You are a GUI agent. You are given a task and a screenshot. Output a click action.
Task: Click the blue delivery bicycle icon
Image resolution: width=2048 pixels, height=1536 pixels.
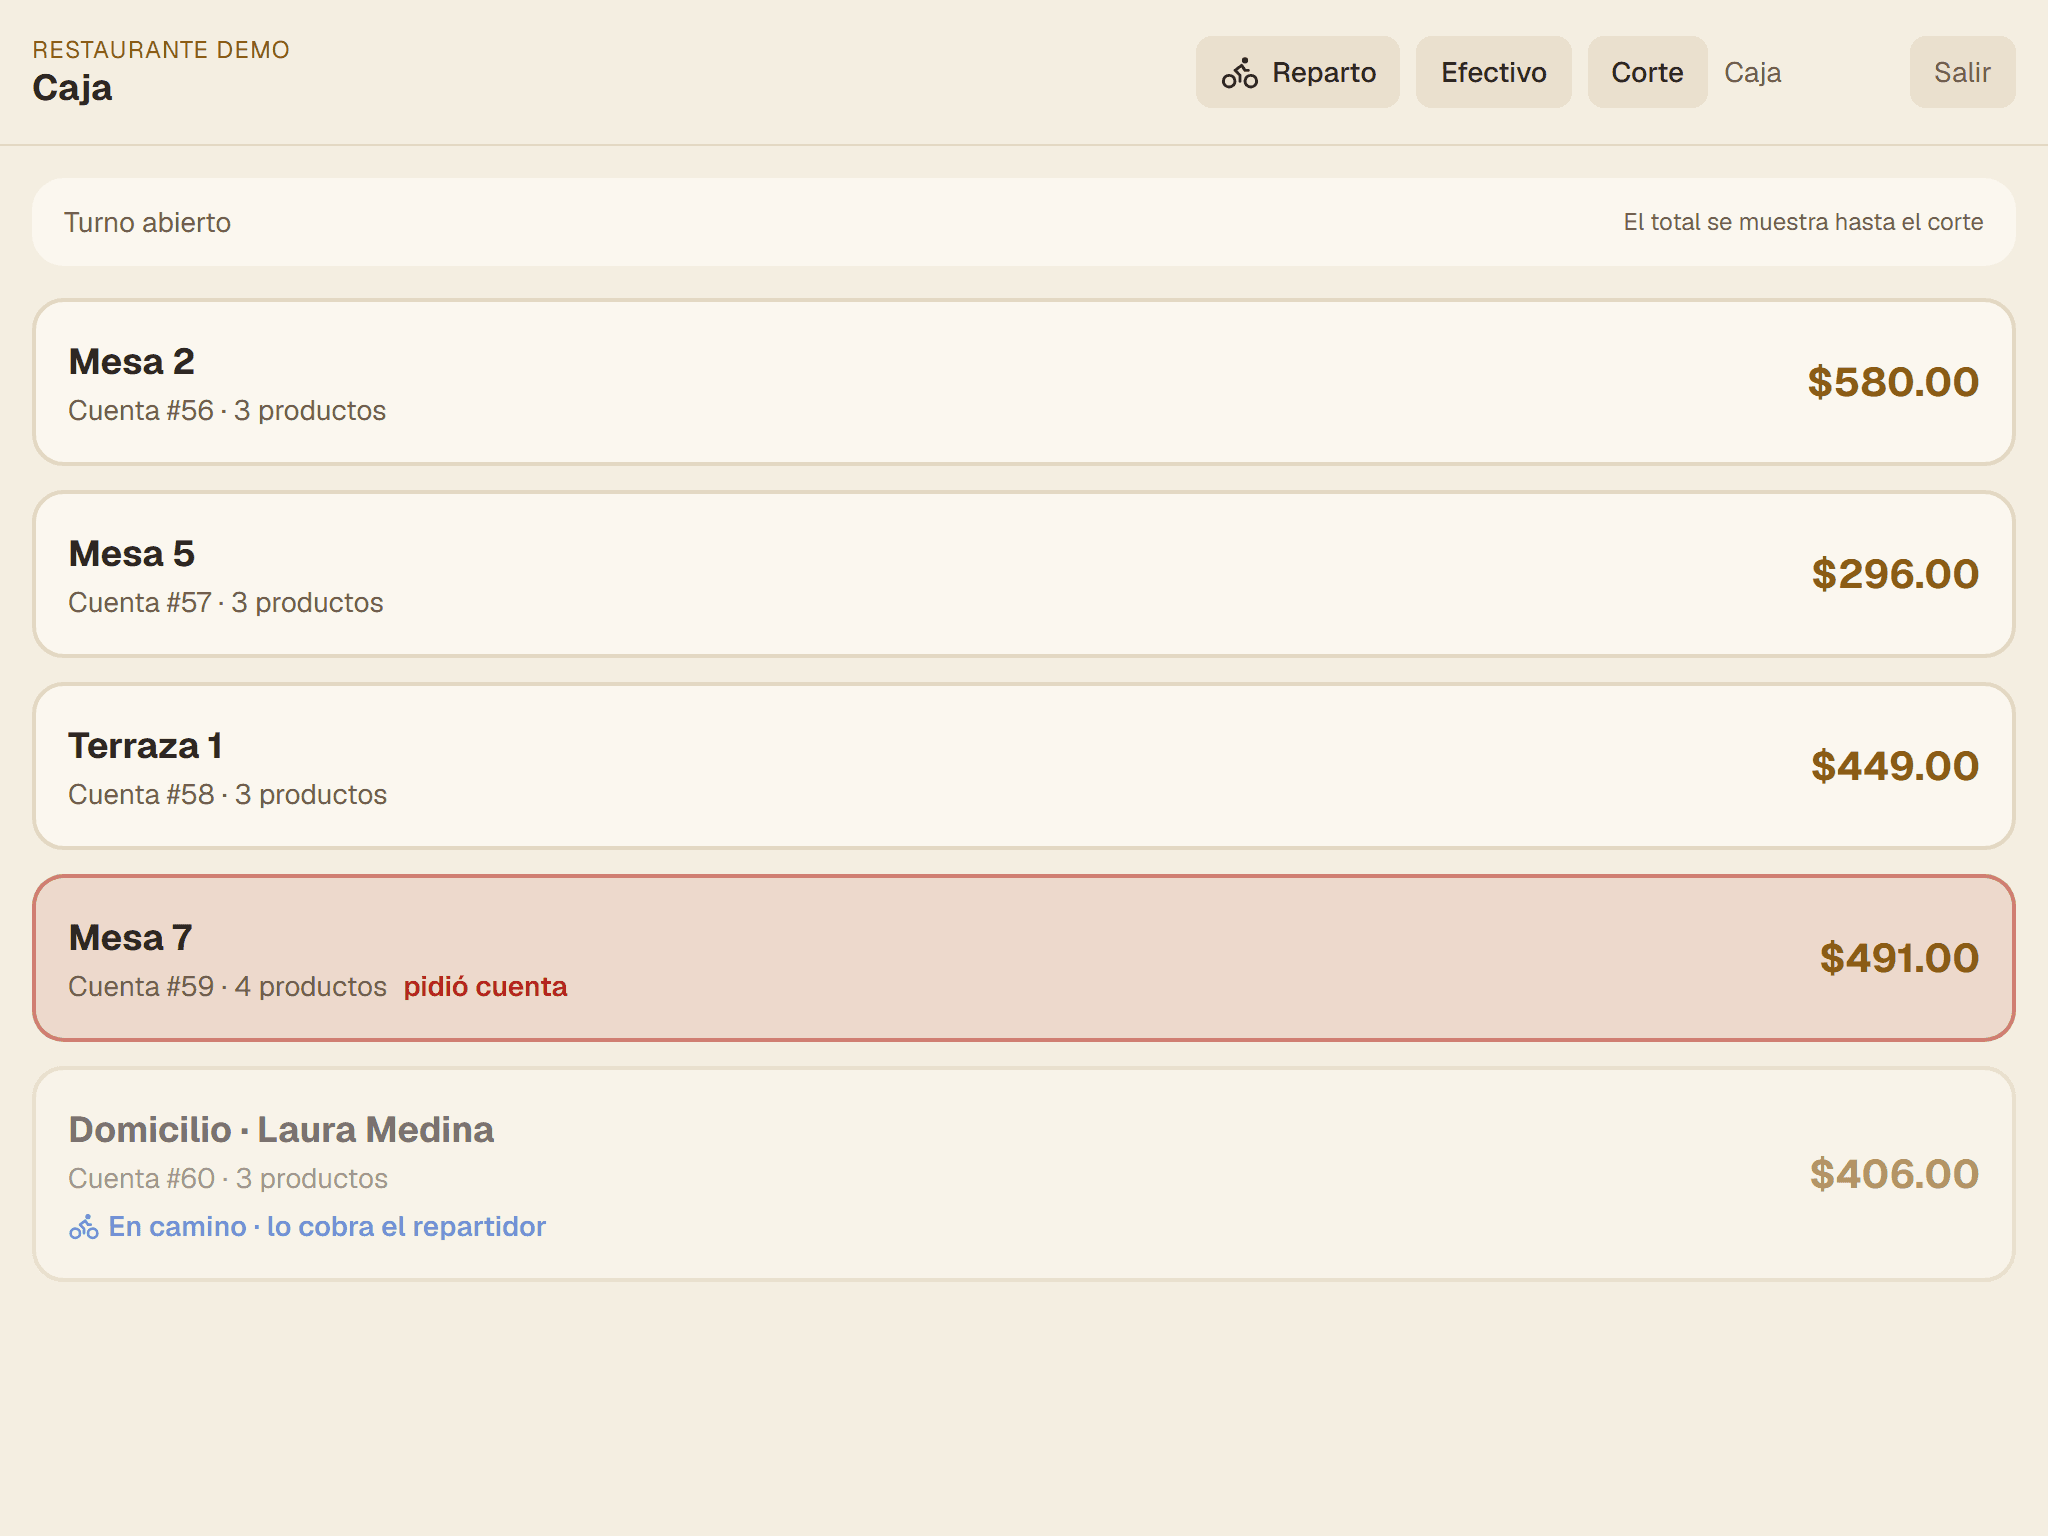84,1227
